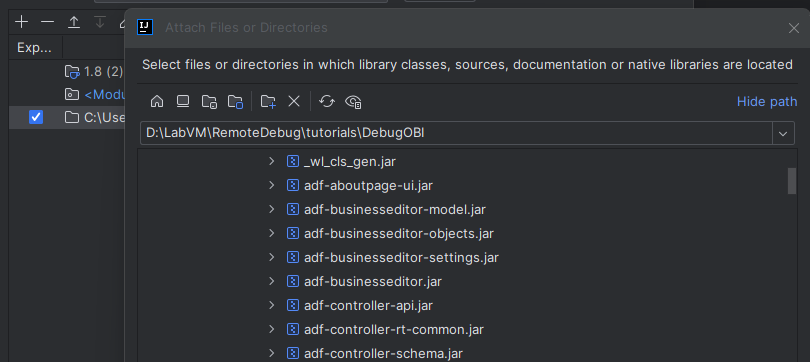Click the Module source folder icon
The height and width of the screenshot is (362, 810).
coord(72,94)
